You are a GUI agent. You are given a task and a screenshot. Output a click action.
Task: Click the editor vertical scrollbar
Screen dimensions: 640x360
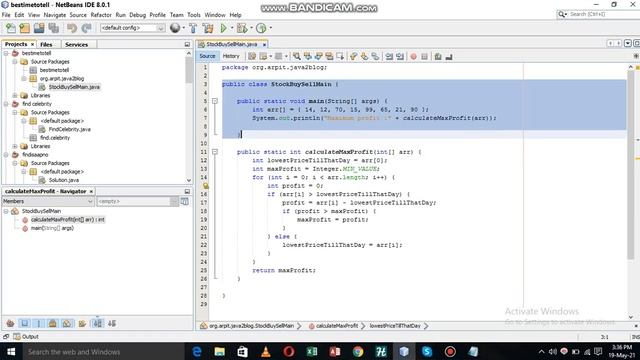pos(631,164)
